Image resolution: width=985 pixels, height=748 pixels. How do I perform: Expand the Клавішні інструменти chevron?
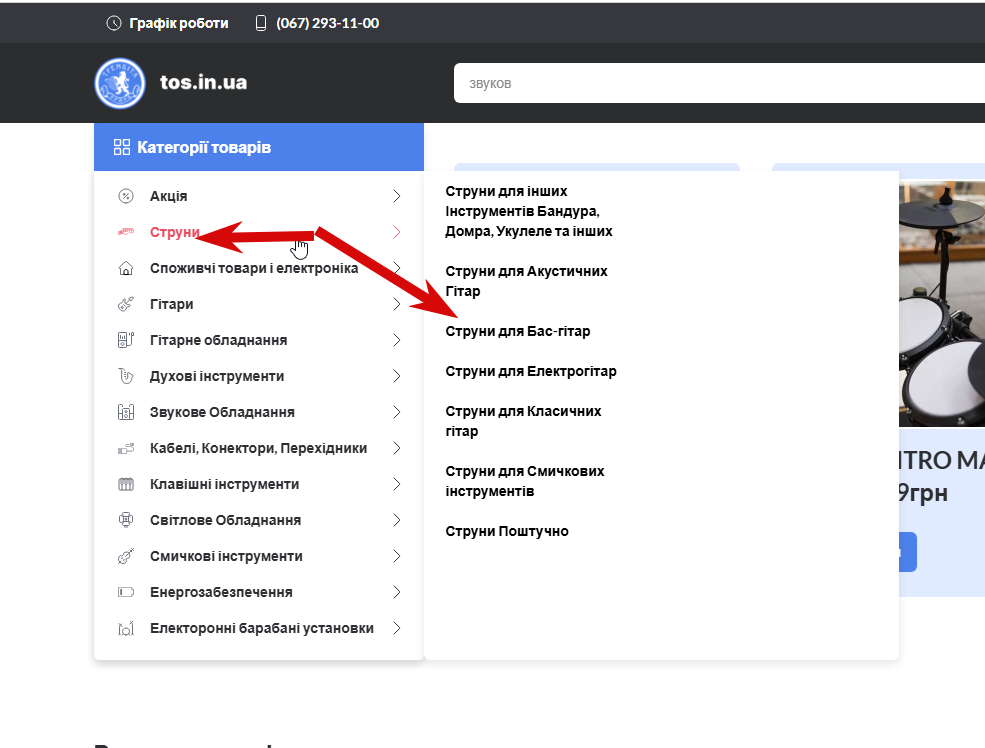[396, 484]
